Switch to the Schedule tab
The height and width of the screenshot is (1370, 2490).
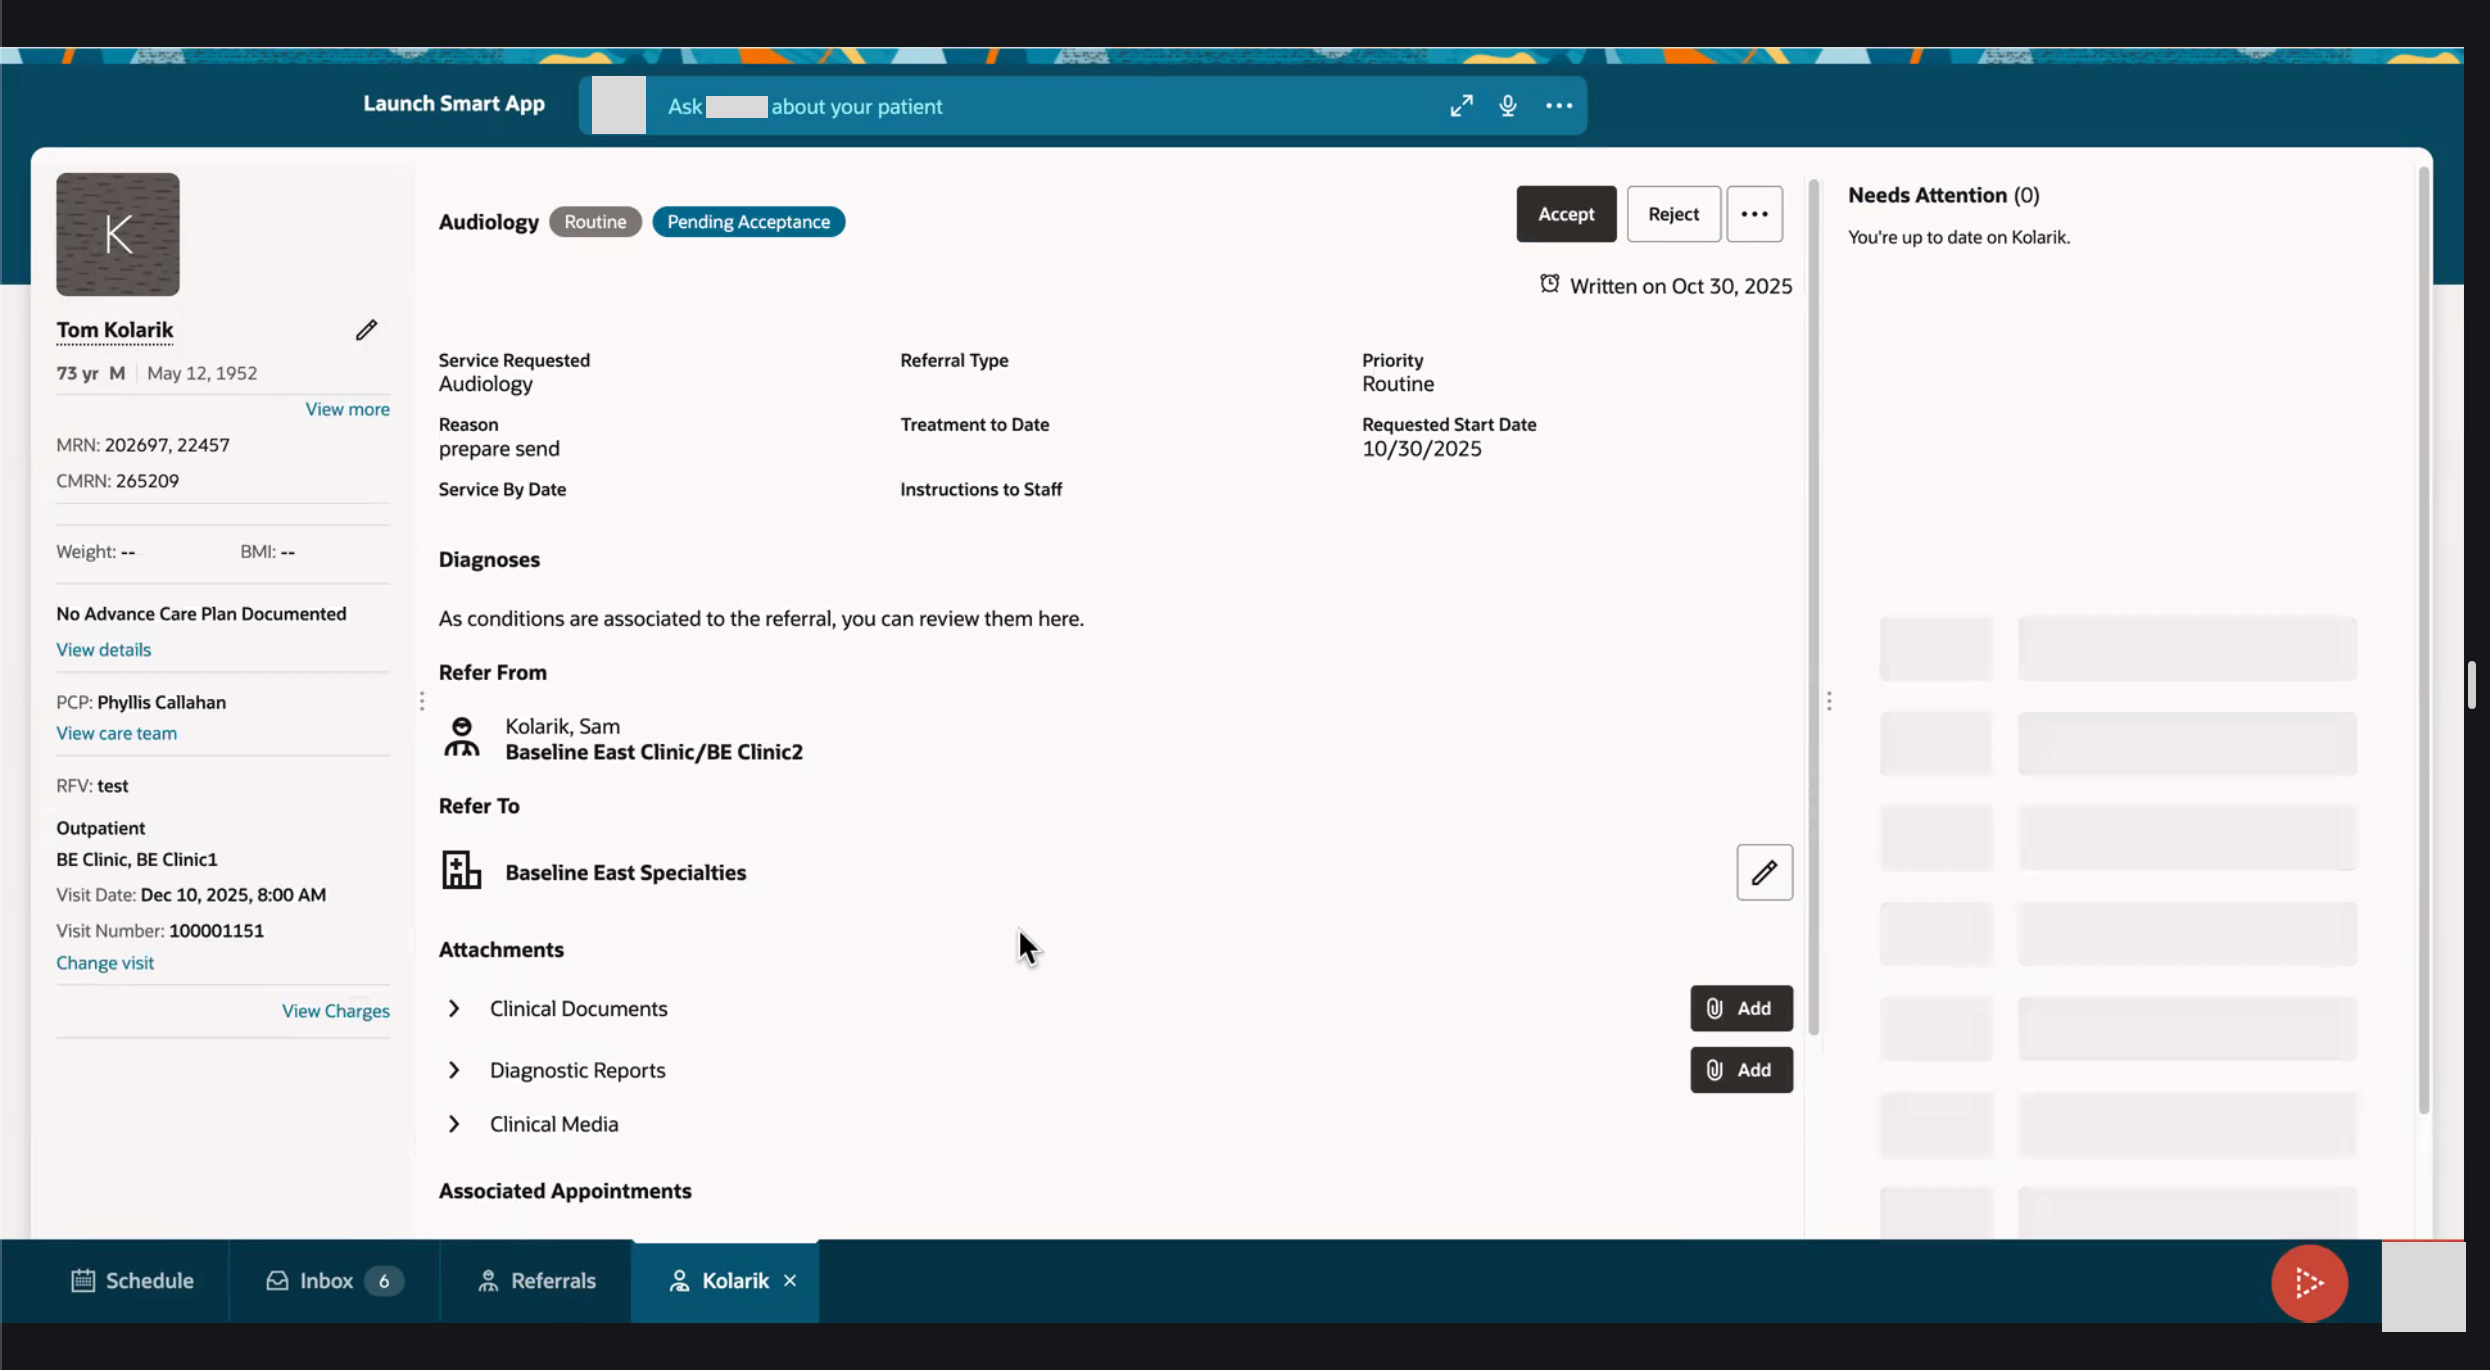(132, 1281)
